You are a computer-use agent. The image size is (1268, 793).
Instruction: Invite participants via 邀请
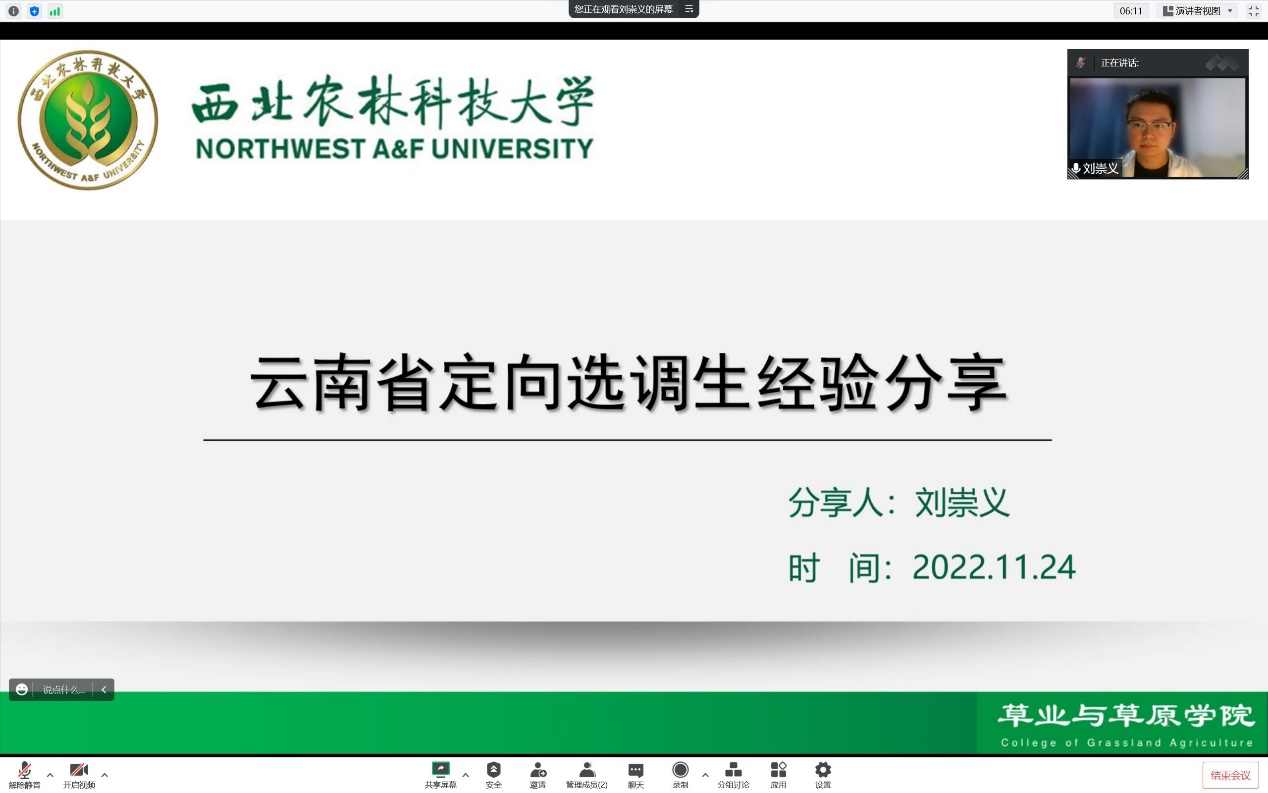[537, 773]
